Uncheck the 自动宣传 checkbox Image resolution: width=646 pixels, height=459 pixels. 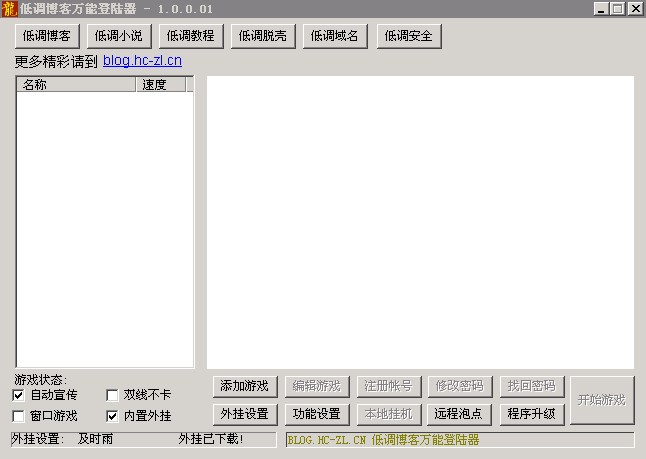19,395
